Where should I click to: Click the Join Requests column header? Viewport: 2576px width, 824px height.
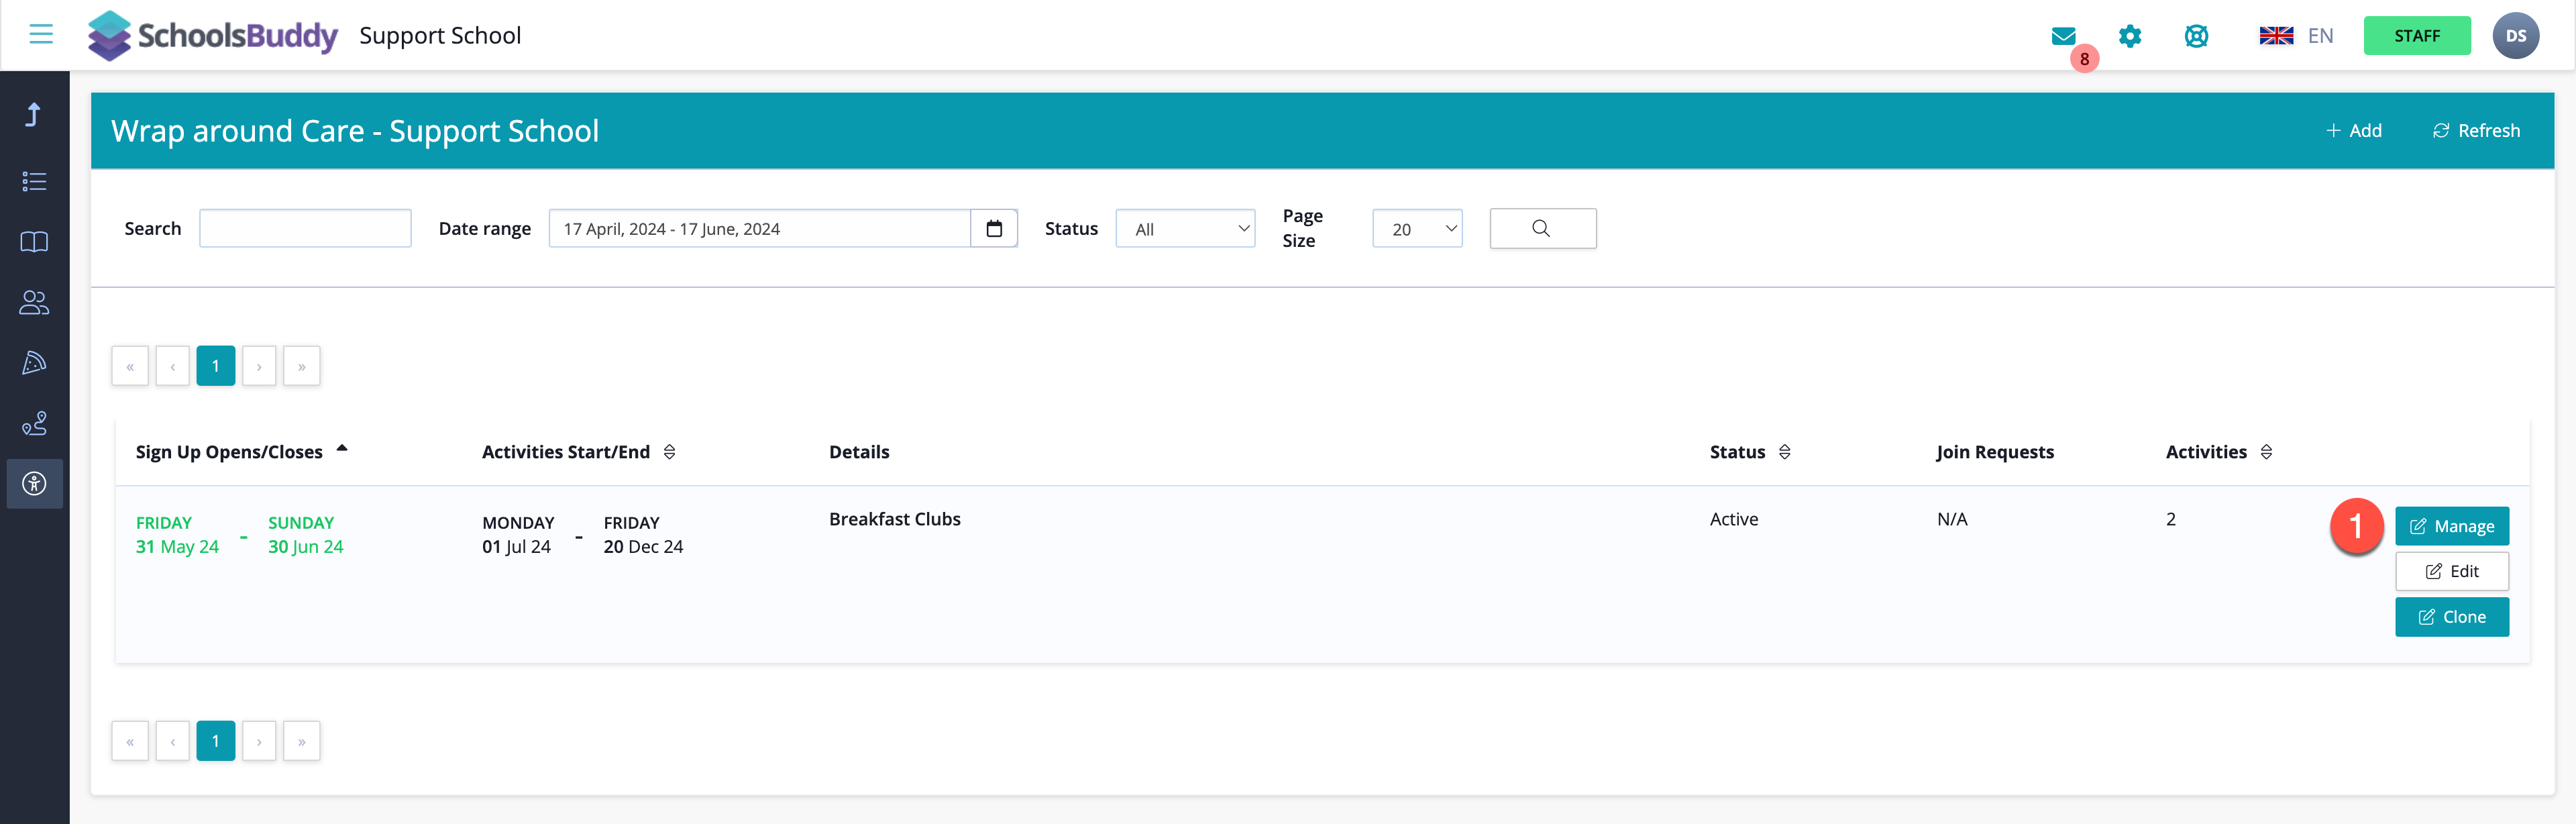1995,452
